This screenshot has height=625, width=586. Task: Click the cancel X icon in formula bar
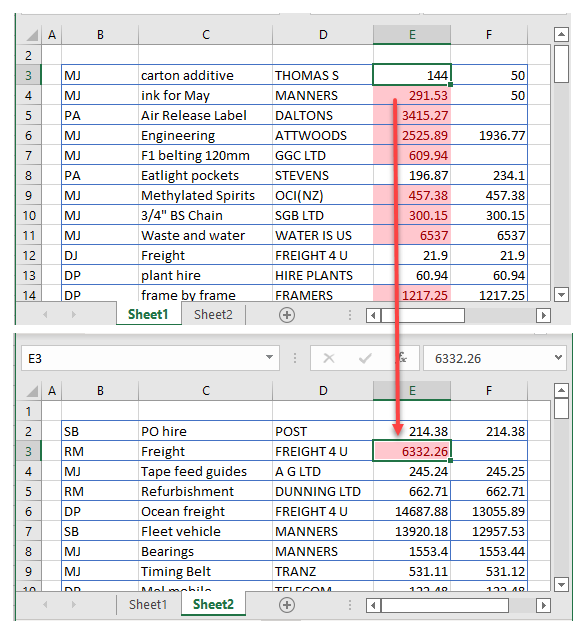pos(329,358)
